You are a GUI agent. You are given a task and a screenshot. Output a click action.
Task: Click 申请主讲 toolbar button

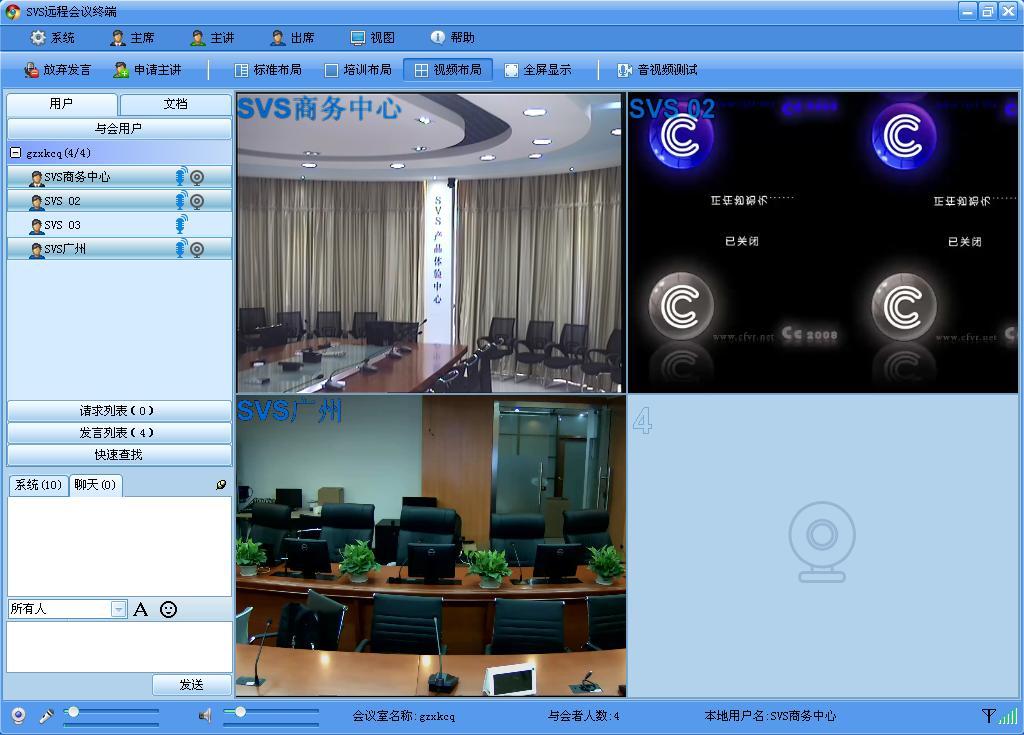[x=148, y=70]
